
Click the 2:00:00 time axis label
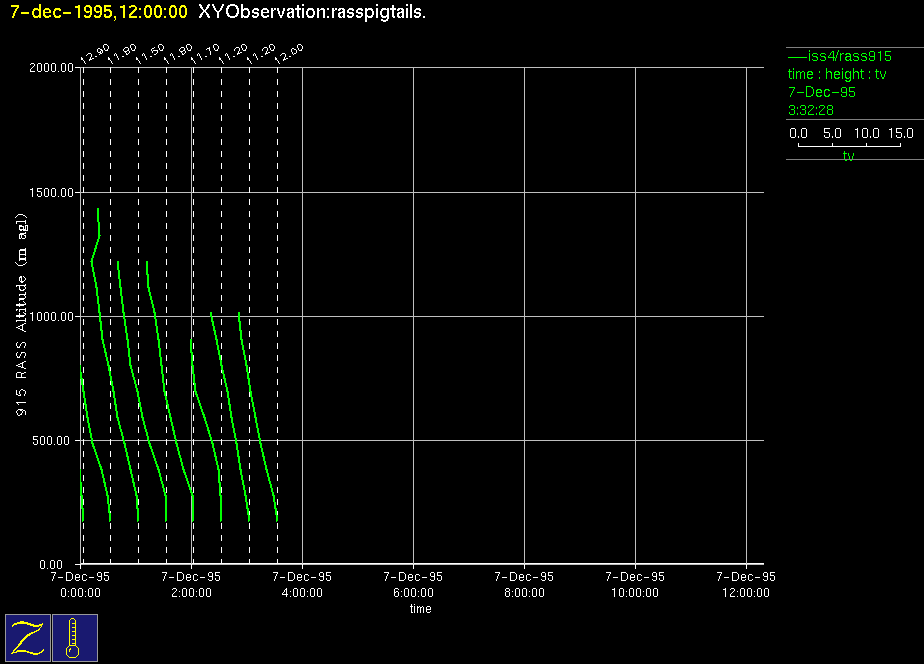click(x=191, y=592)
